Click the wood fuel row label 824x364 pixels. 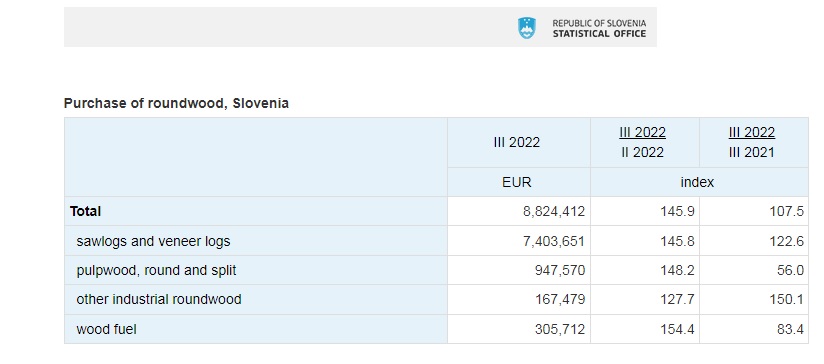click(107, 329)
